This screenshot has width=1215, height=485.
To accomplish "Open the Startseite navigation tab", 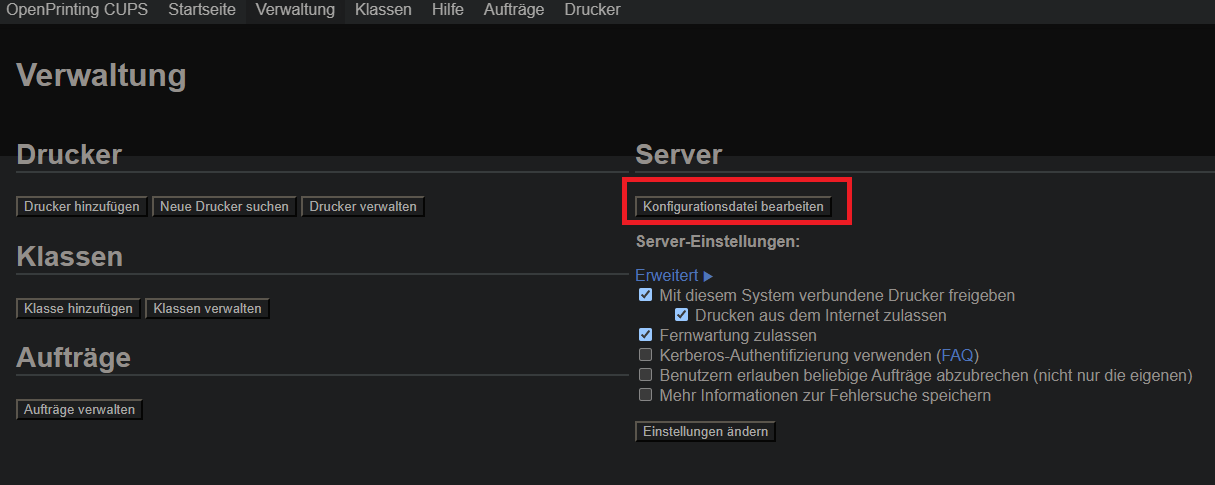I will point(201,10).
